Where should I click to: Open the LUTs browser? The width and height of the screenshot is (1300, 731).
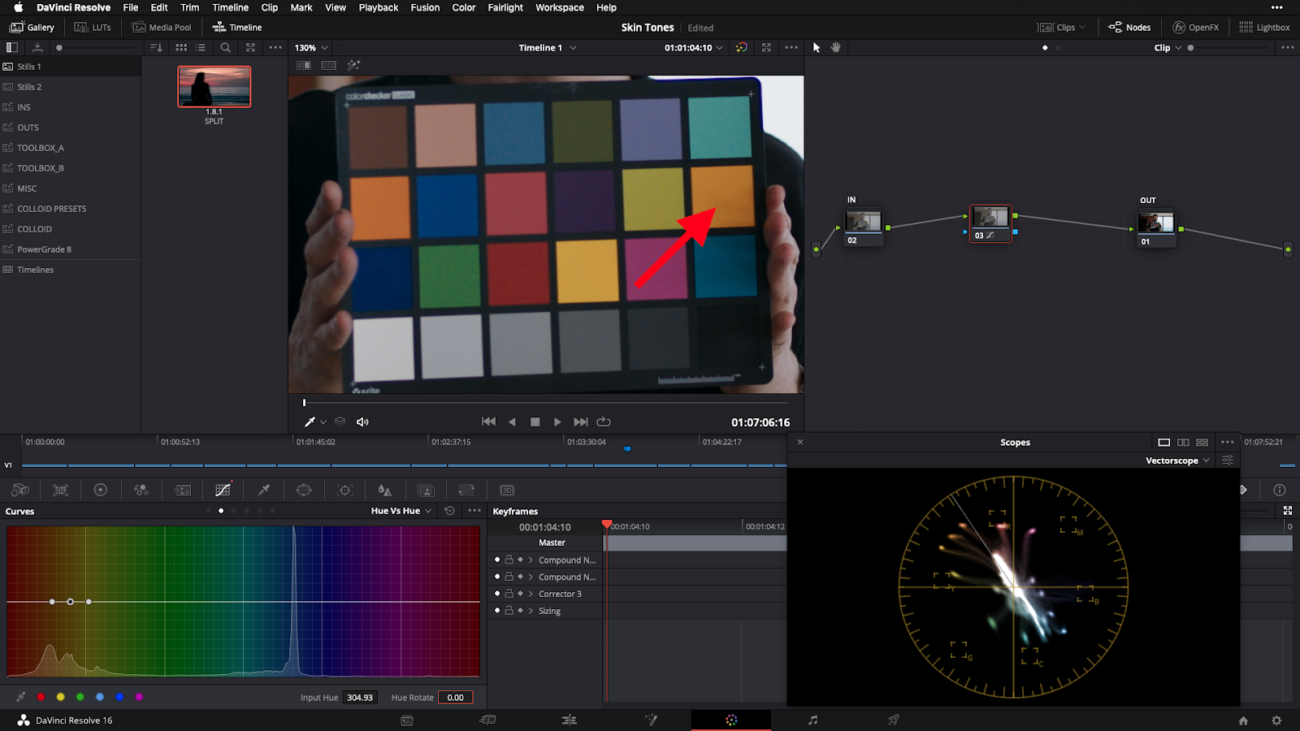click(x=94, y=27)
